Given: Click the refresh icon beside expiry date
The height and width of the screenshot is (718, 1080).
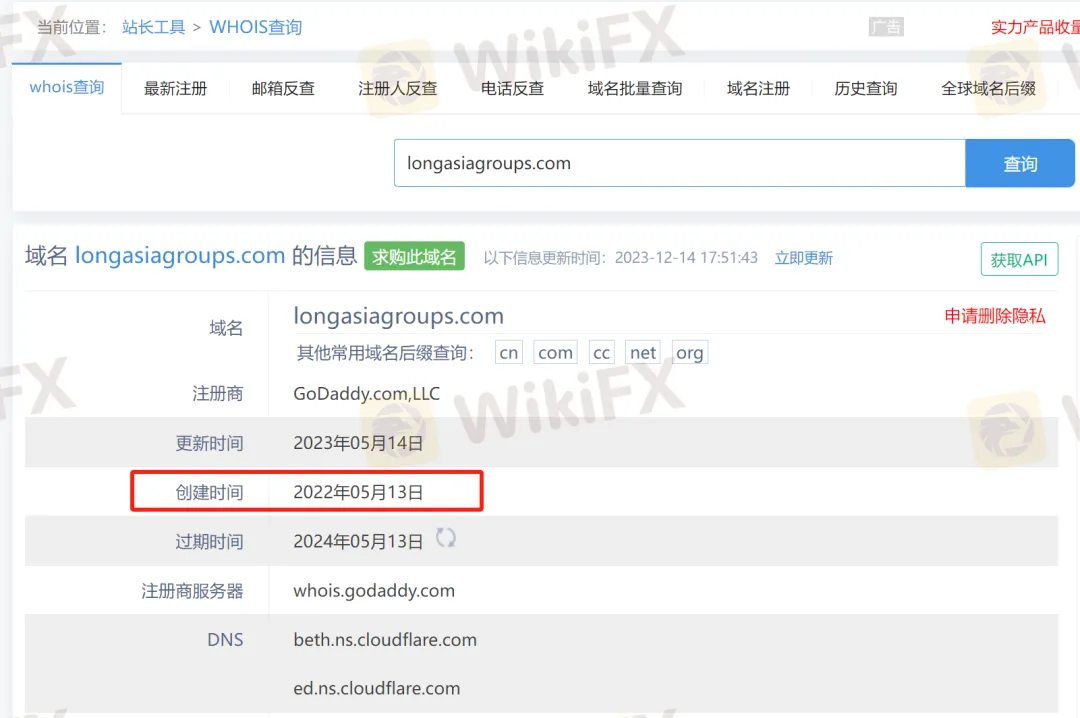Looking at the screenshot, I should coord(446,537).
